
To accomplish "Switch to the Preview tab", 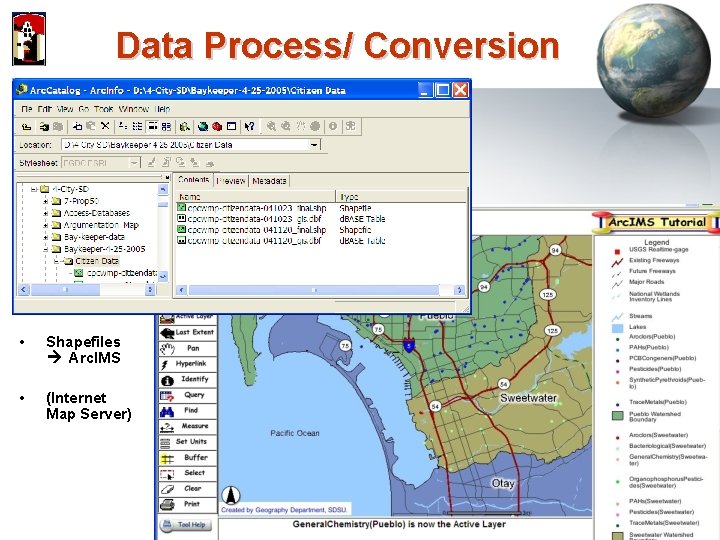I will click(x=231, y=181).
